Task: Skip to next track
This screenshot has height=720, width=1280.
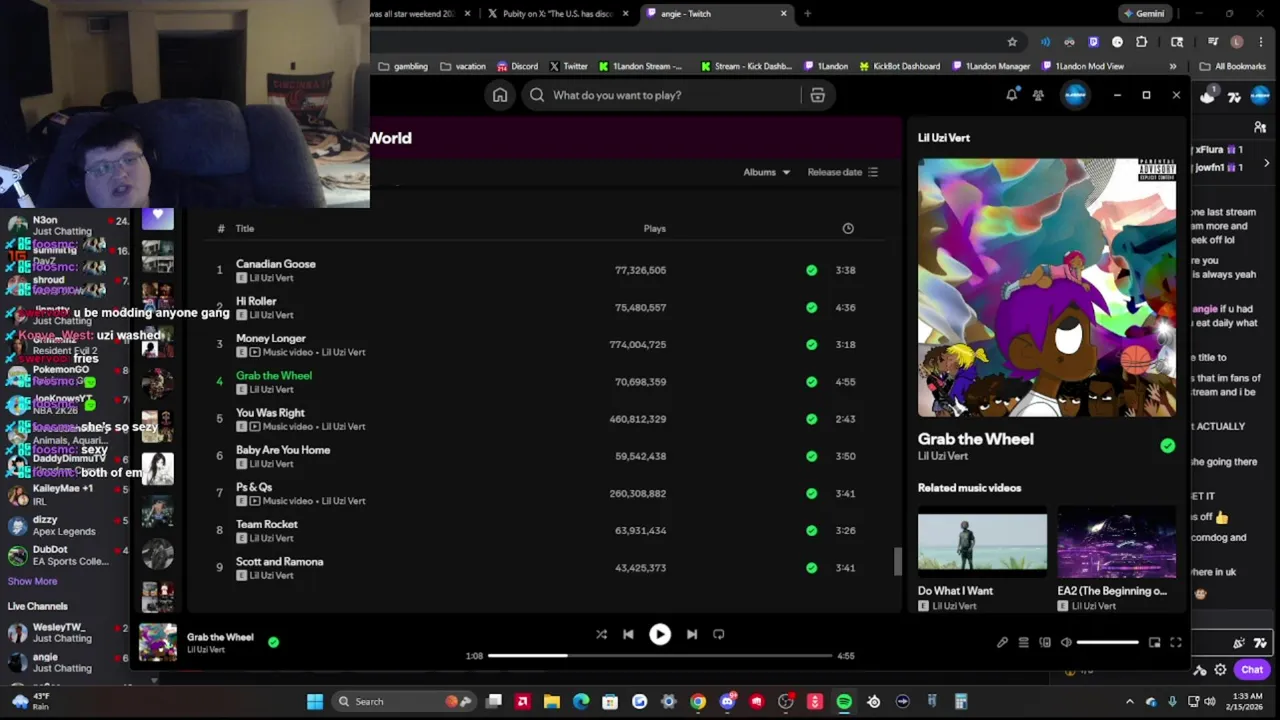Action: [x=692, y=634]
